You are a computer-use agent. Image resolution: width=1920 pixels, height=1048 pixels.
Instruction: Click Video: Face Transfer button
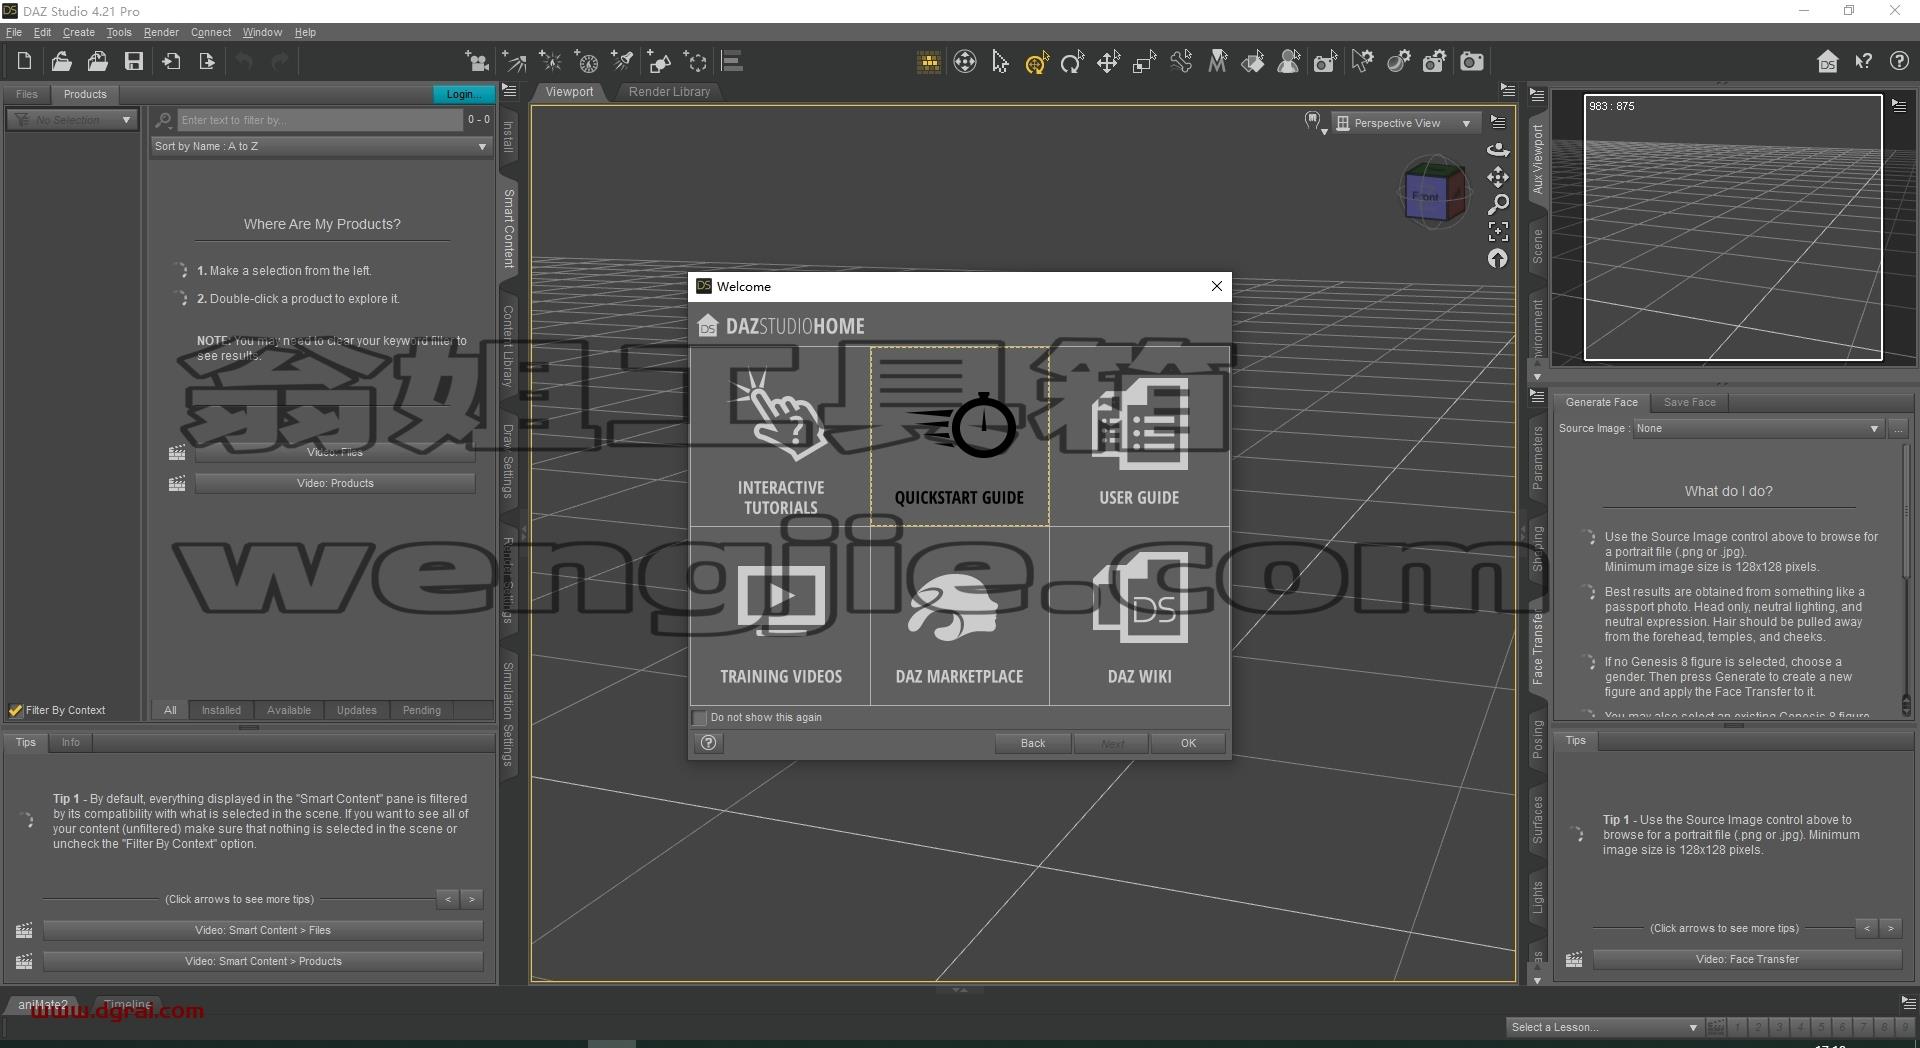(1747, 959)
